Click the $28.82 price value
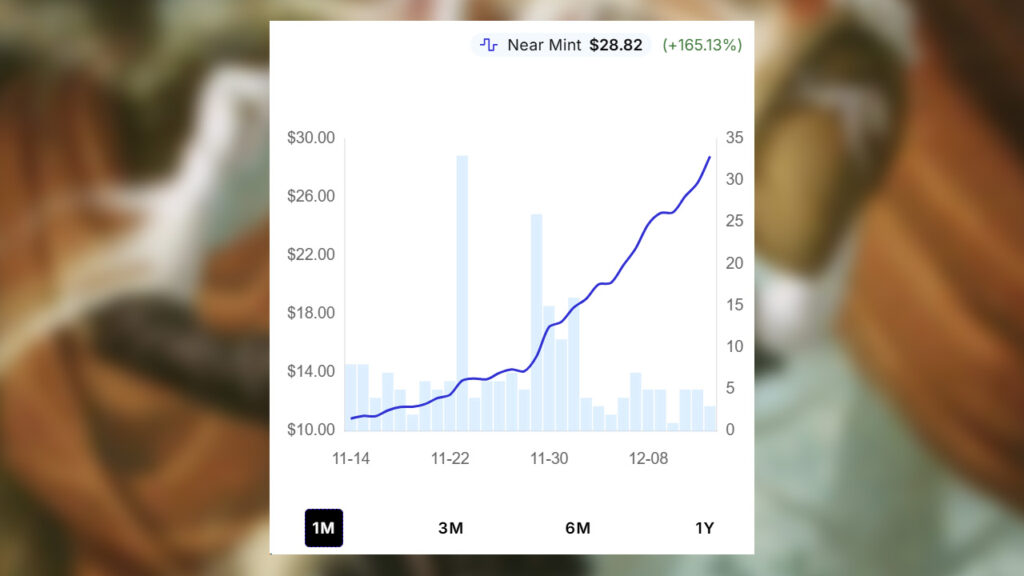The width and height of the screenshot is (1024, 576). pos(618,45)
